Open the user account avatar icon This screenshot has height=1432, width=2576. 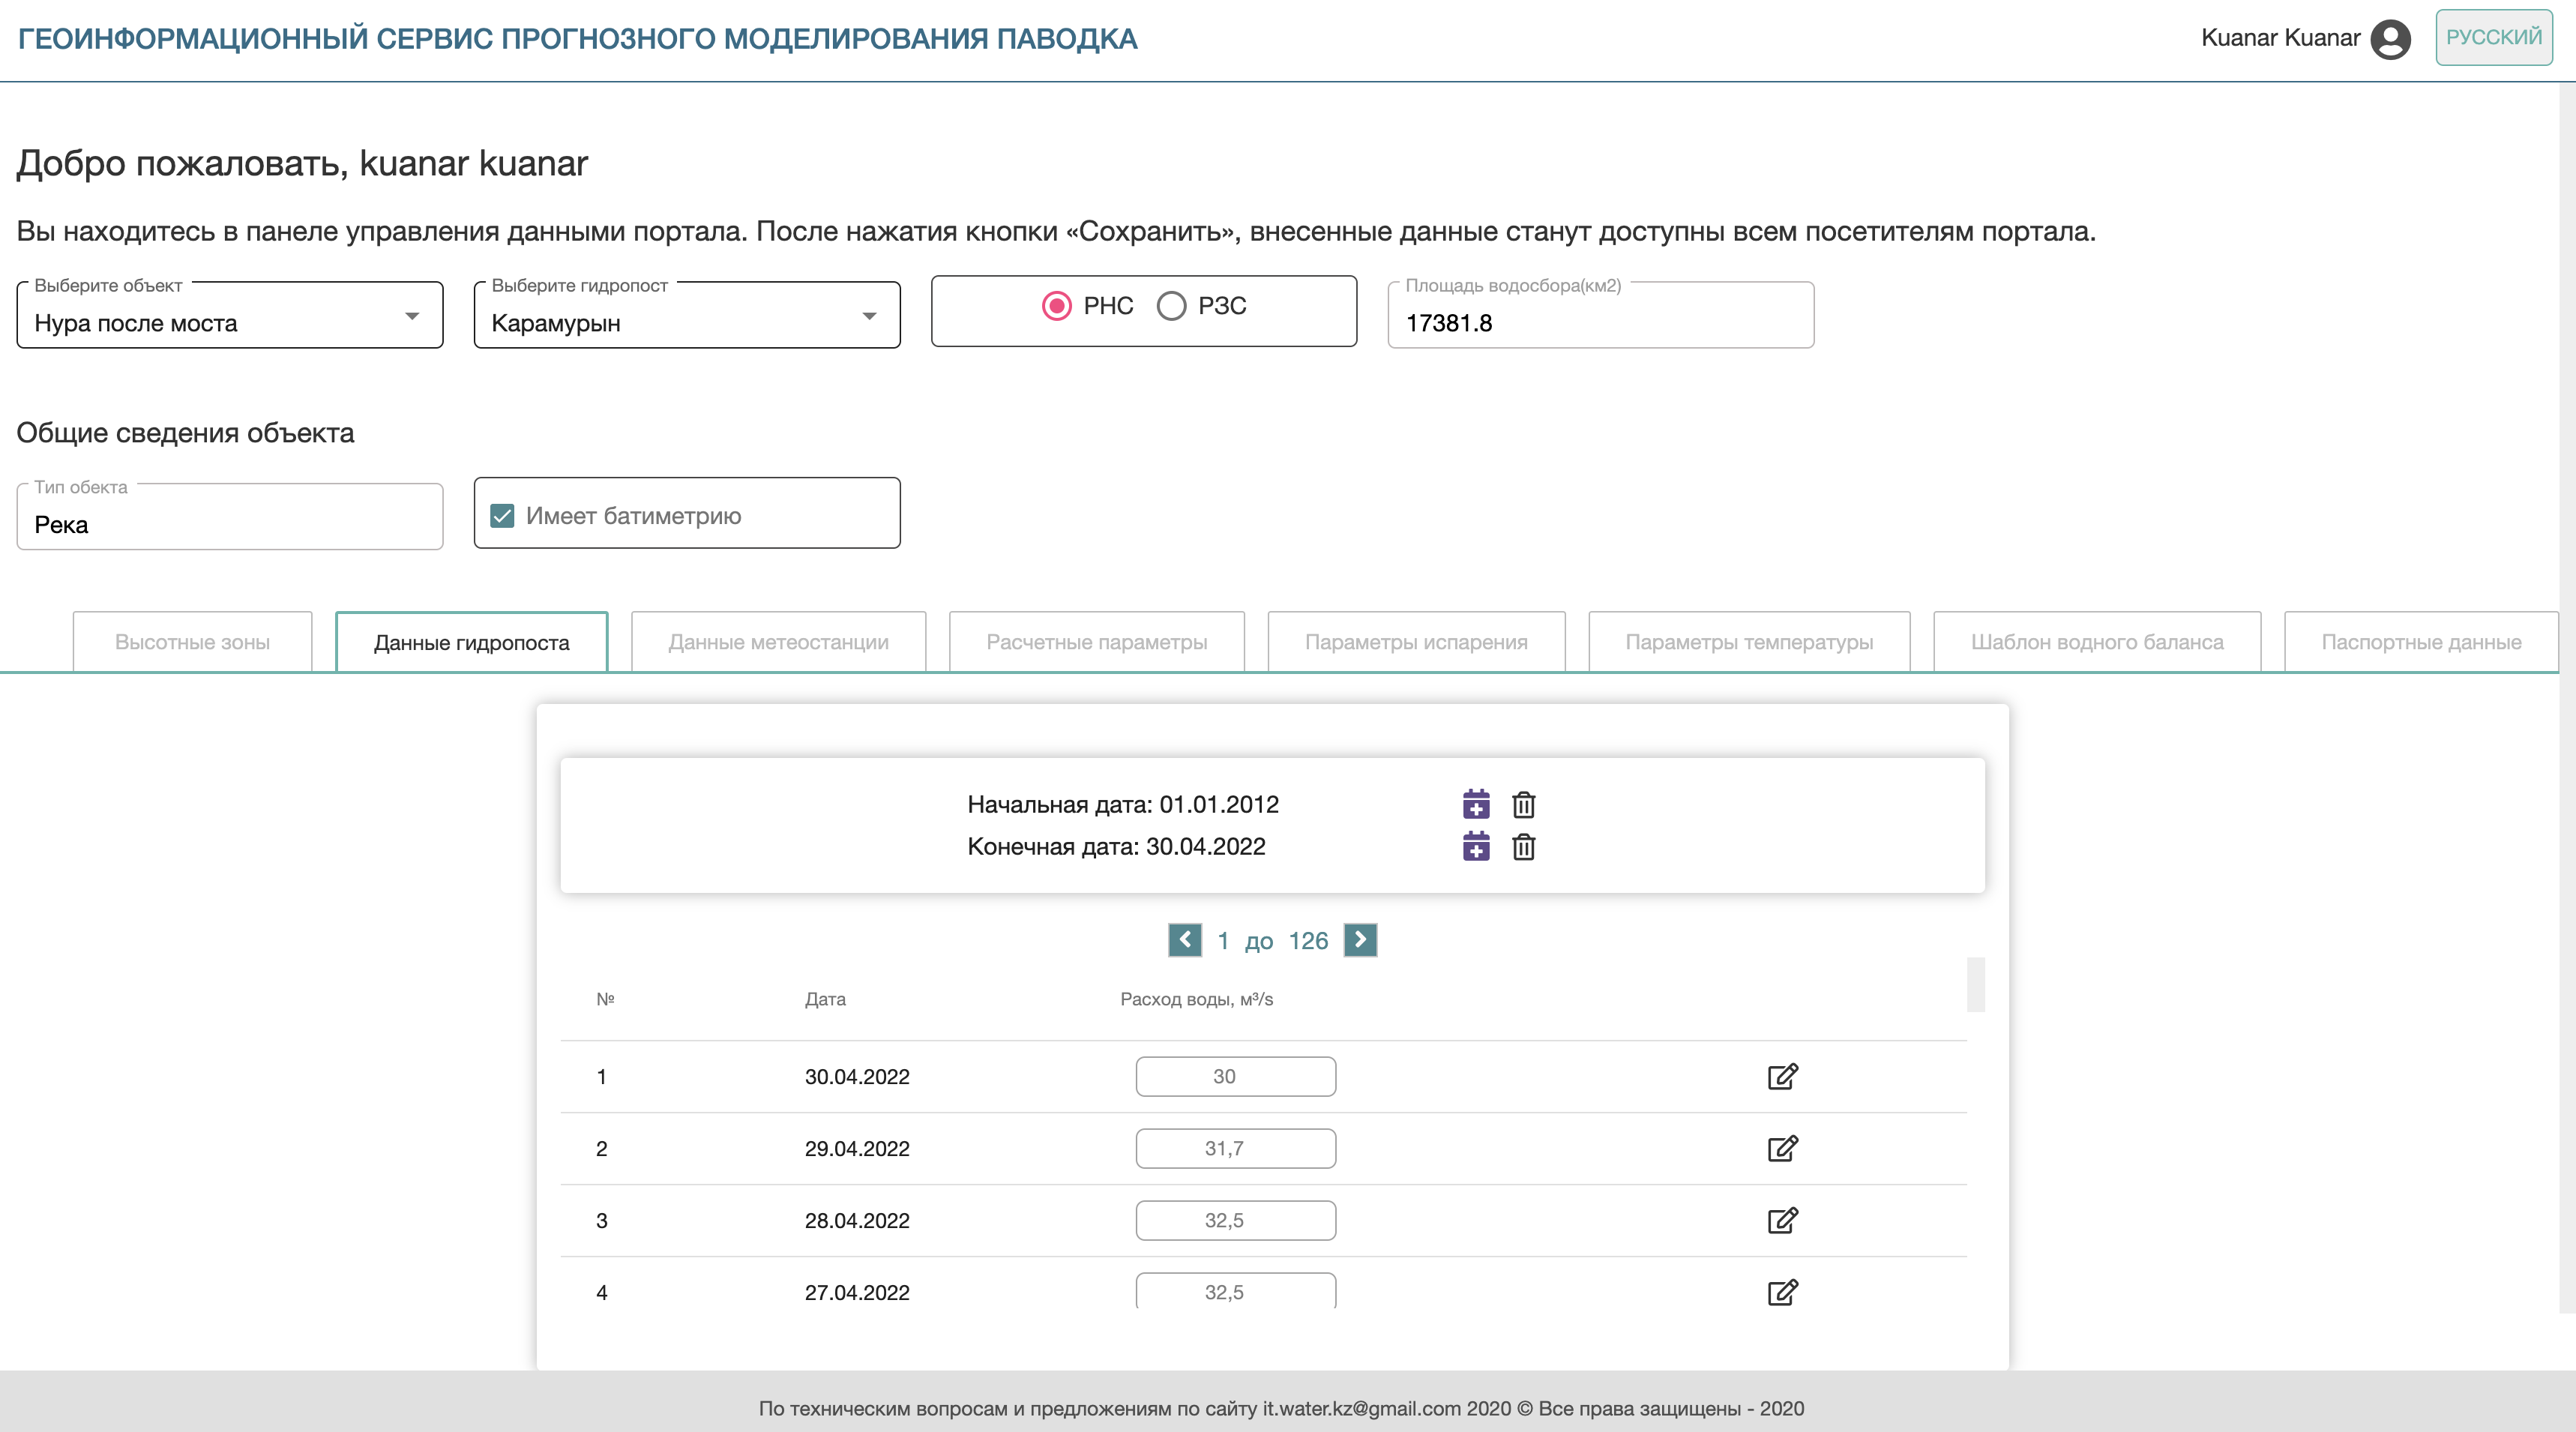tap(2390, 39)
